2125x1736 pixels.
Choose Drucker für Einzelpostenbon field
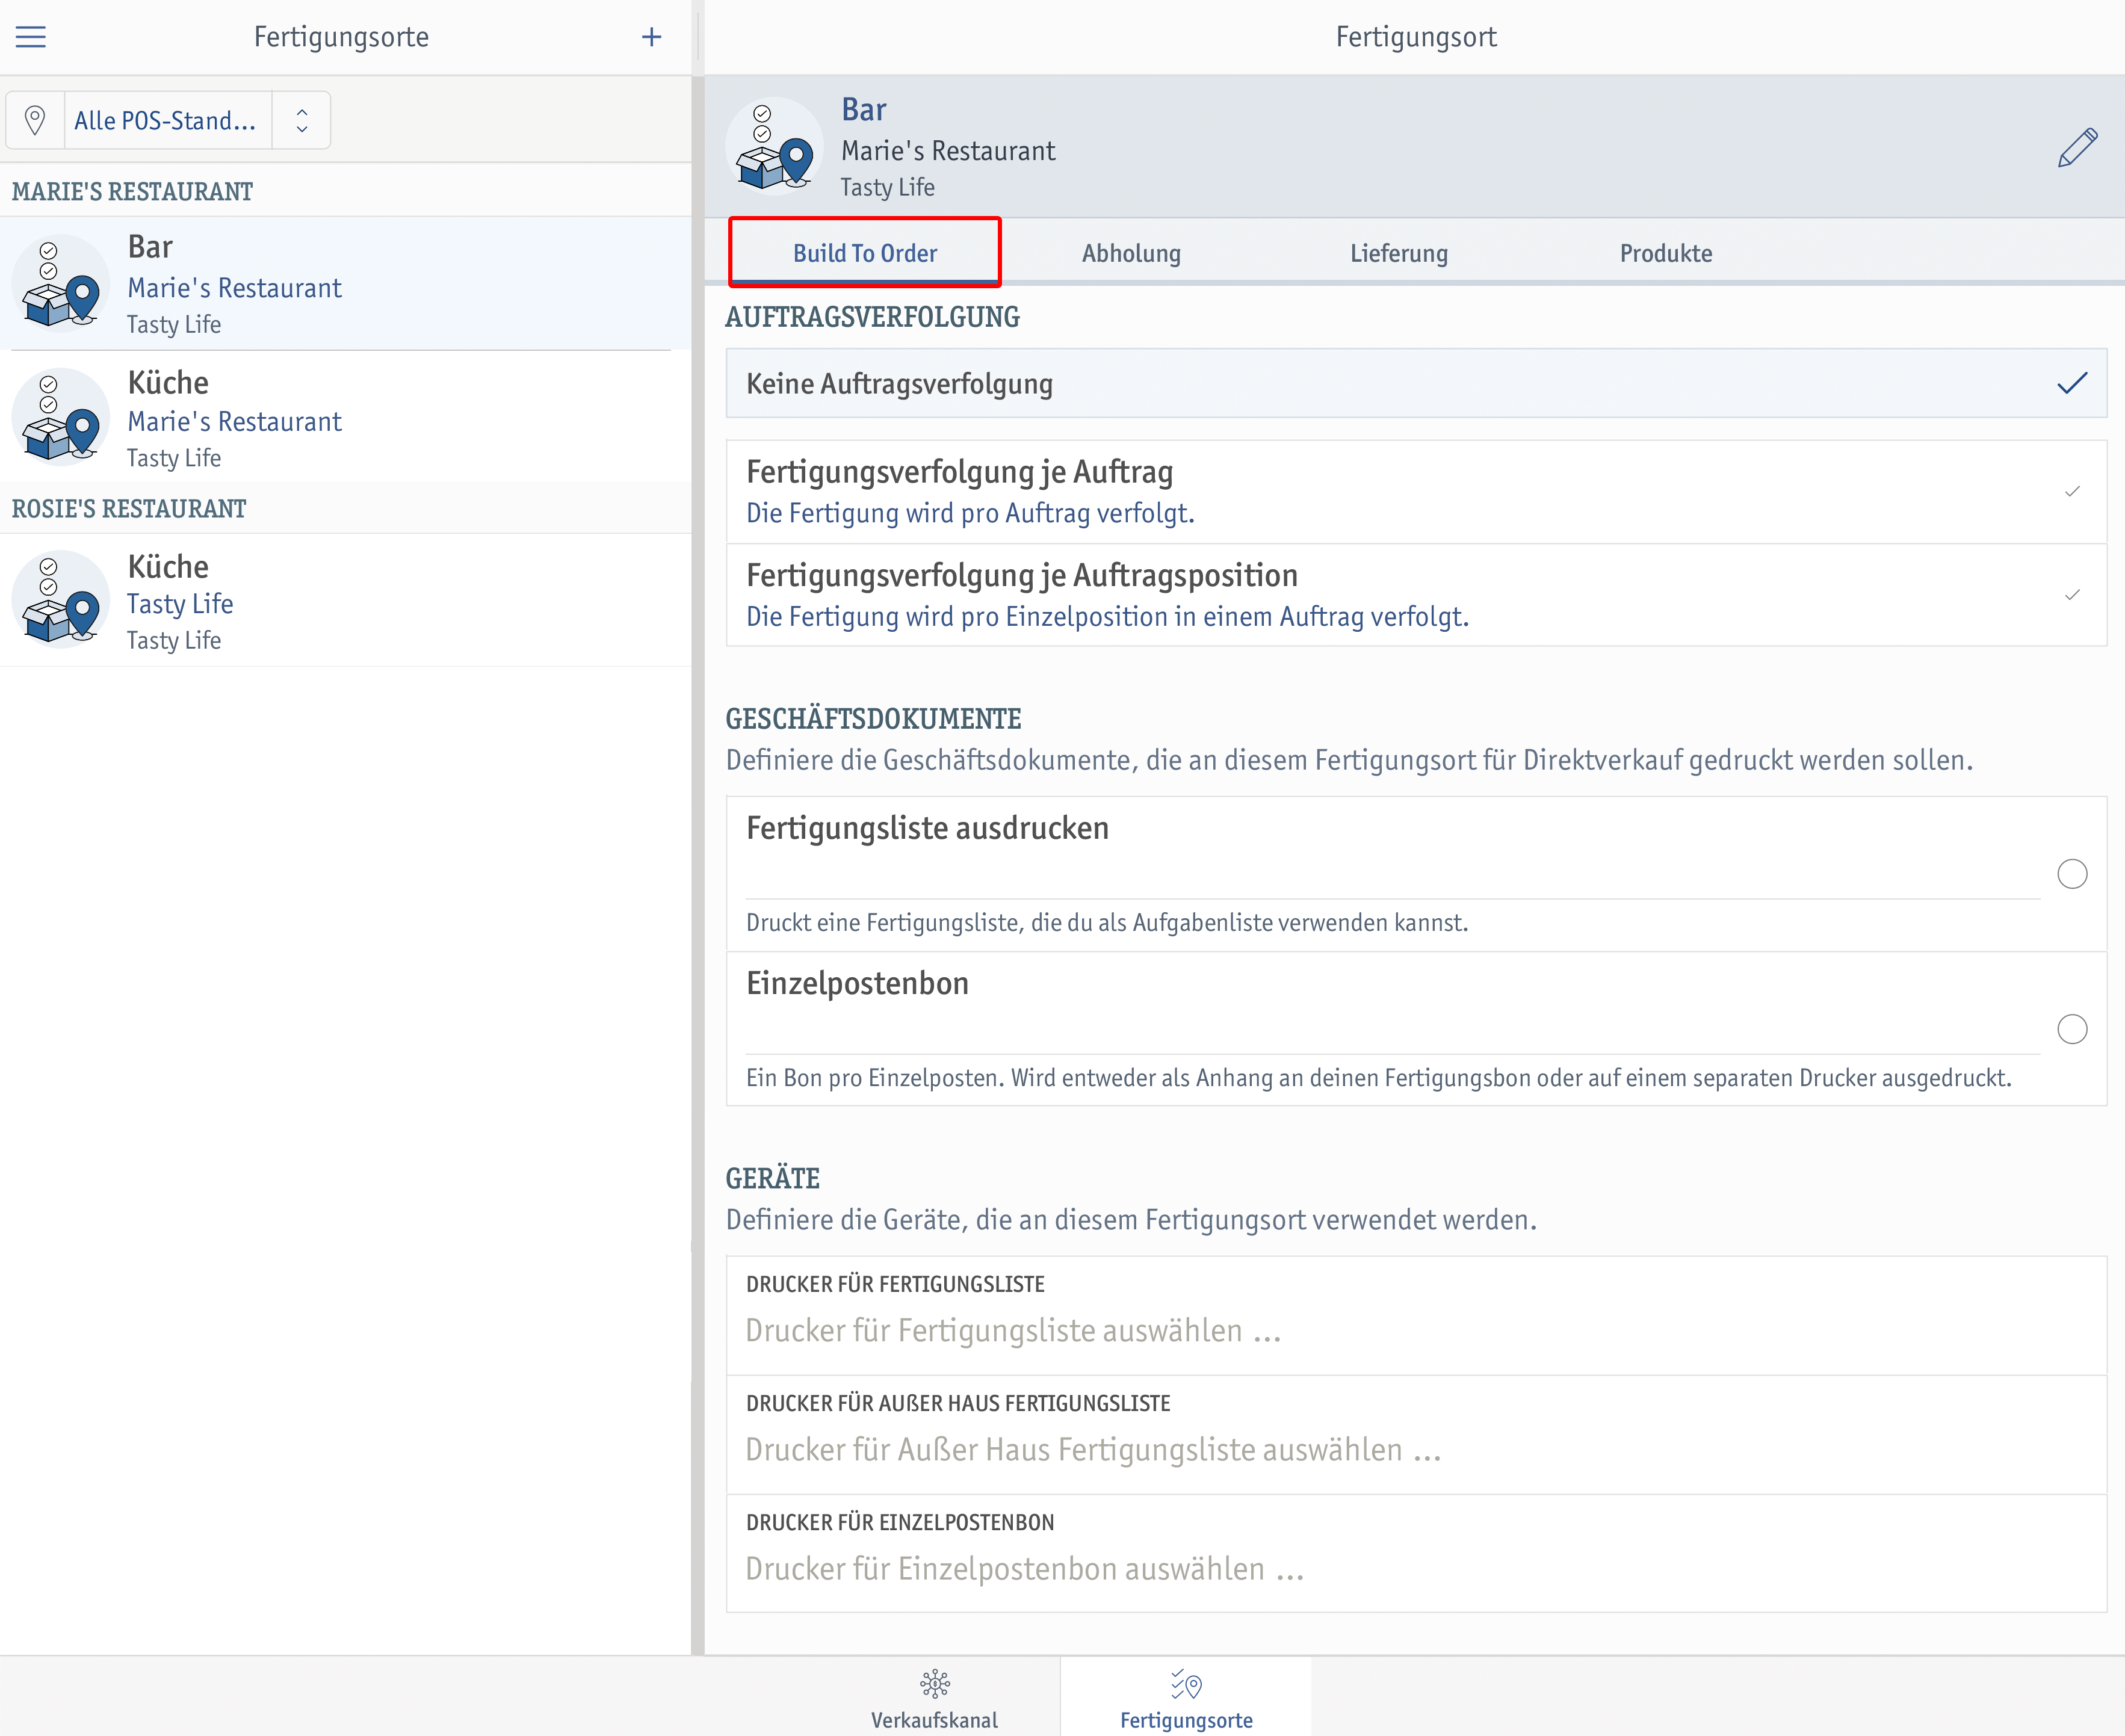1416,1553
